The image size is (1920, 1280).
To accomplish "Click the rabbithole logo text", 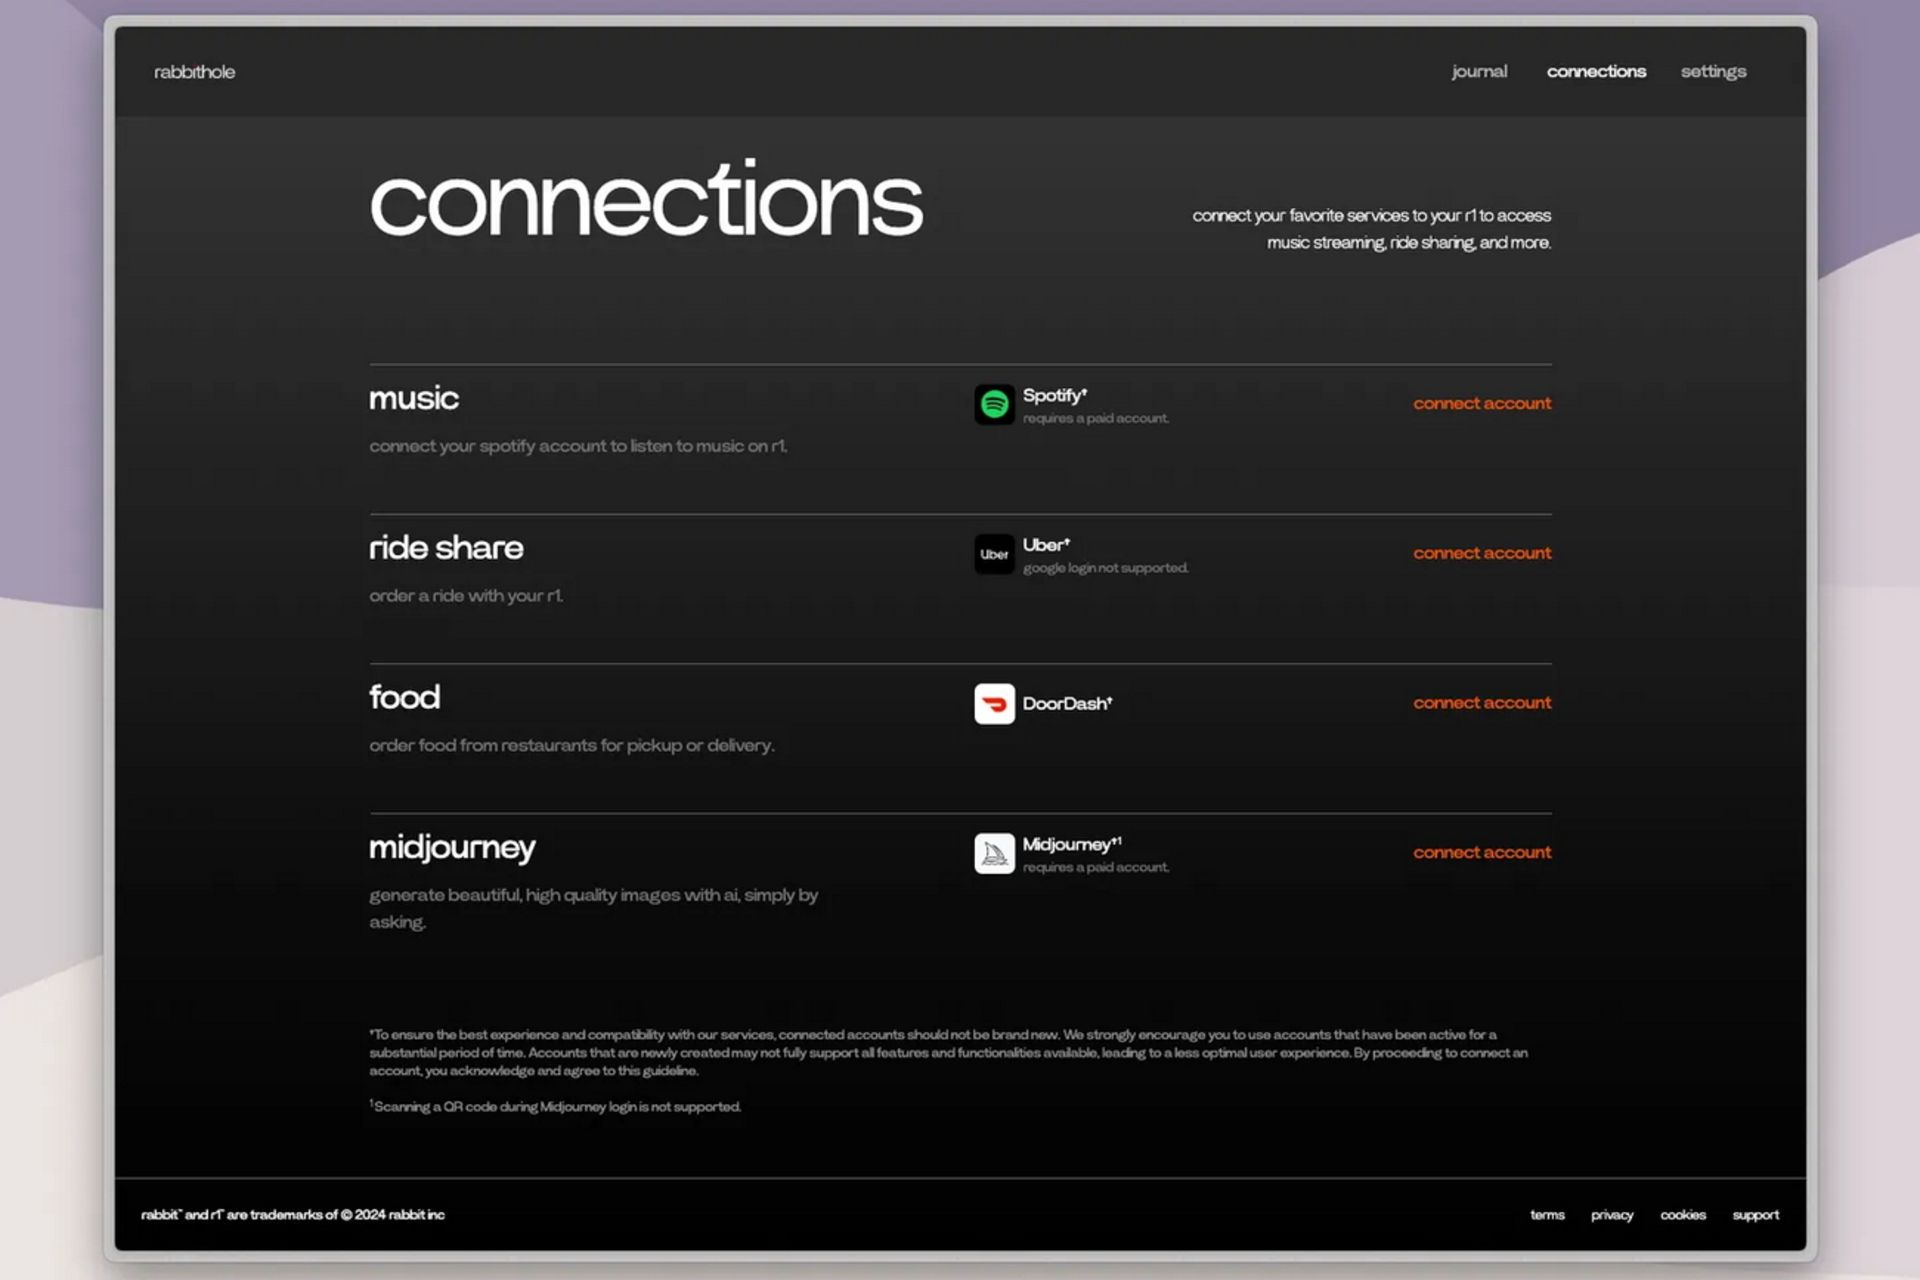I will click(194, 72).
